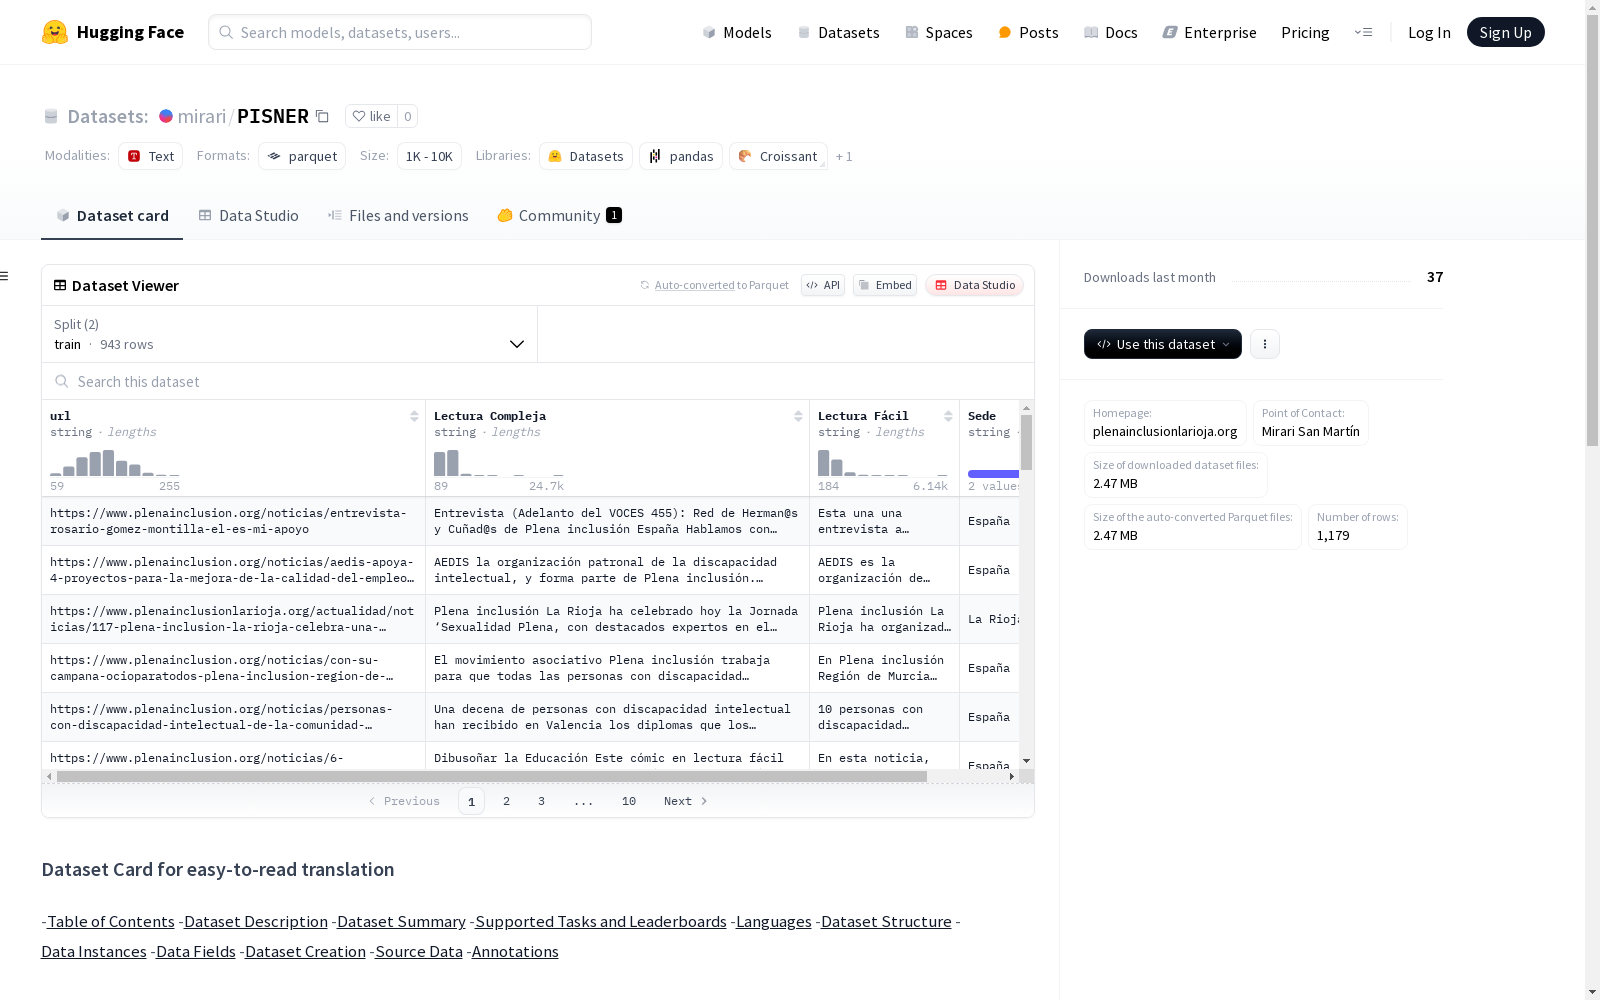Click the heart like button

click(371, 116)
